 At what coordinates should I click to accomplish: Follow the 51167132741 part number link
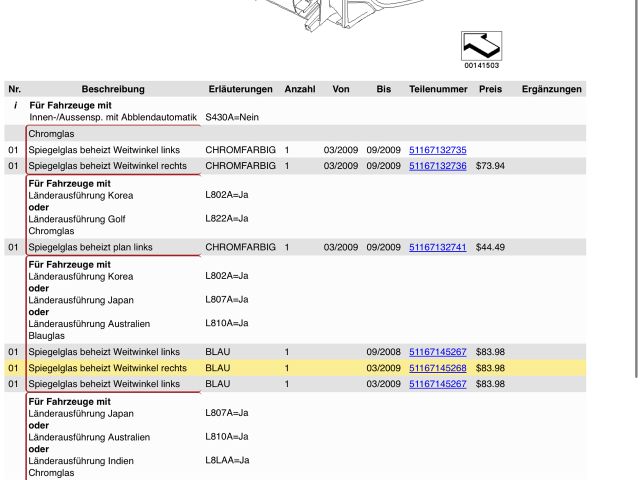437,247
